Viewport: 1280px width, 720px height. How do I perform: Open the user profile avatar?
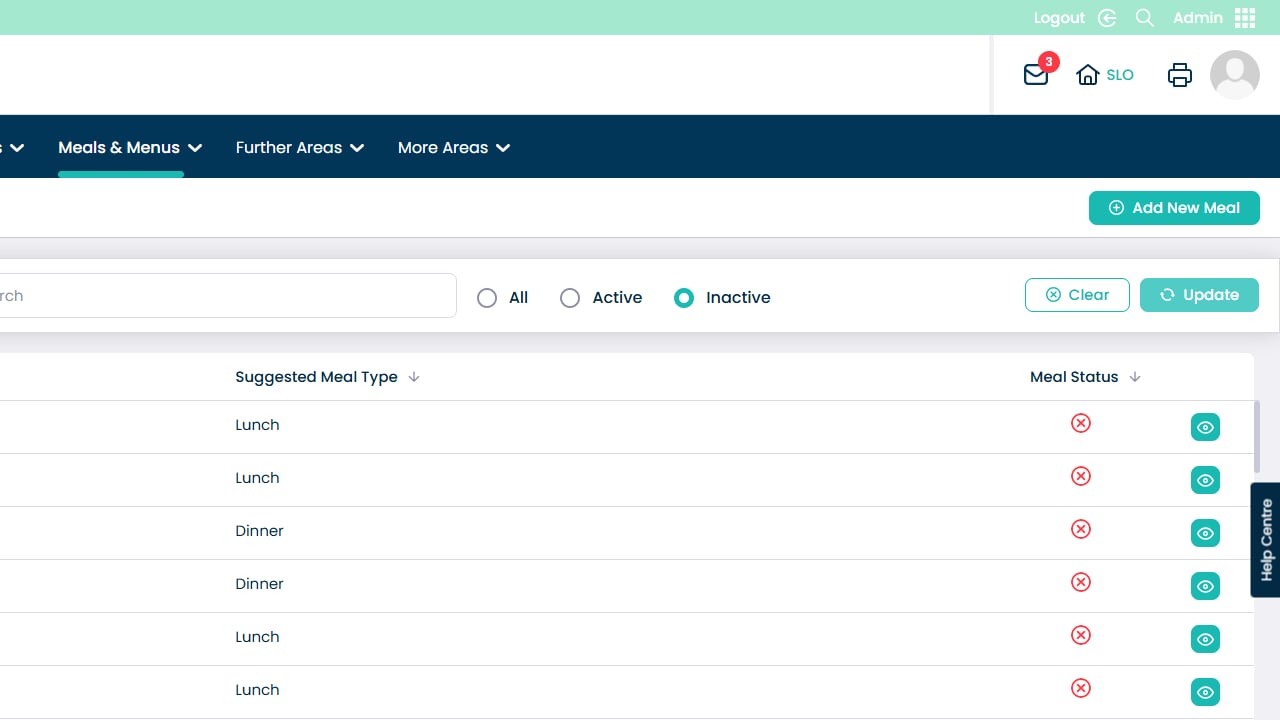(1234, 75)
